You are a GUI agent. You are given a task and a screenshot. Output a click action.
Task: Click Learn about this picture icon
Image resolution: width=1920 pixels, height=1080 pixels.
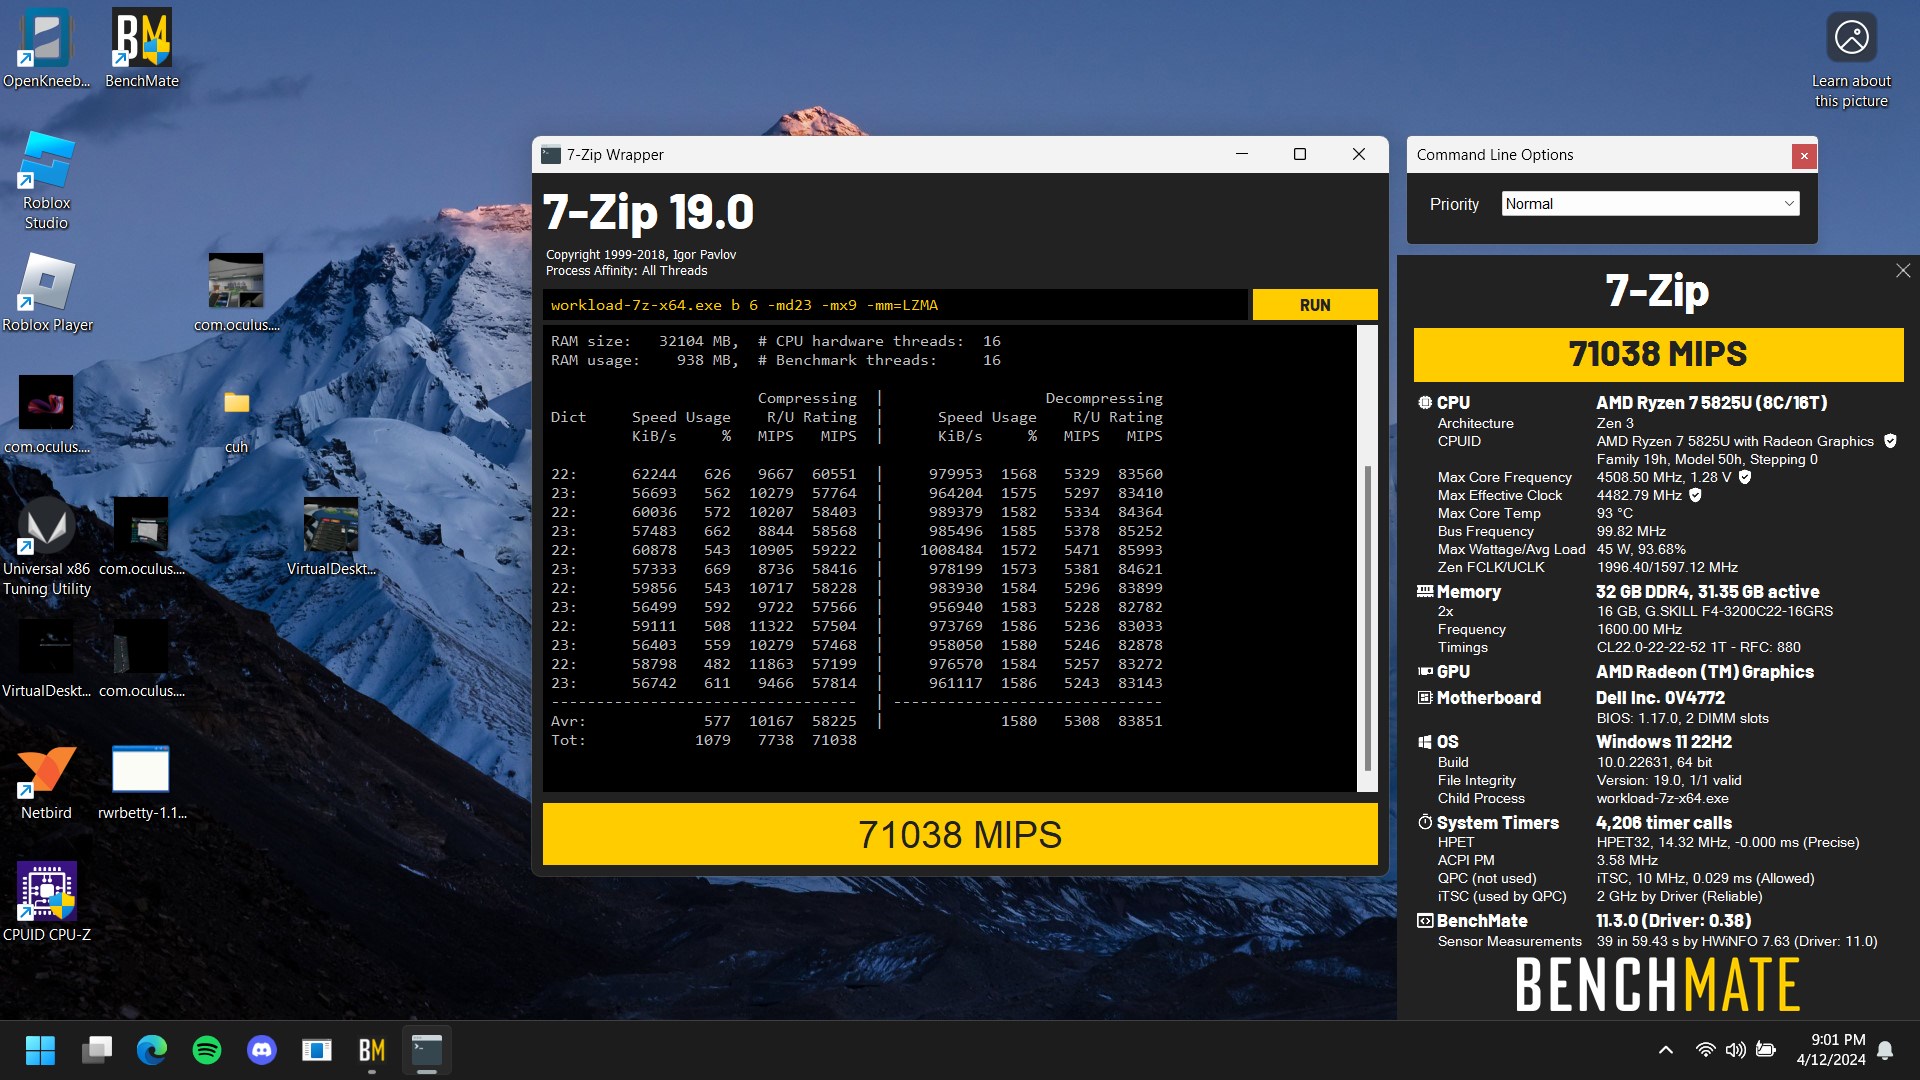(x=1851, y=60)
